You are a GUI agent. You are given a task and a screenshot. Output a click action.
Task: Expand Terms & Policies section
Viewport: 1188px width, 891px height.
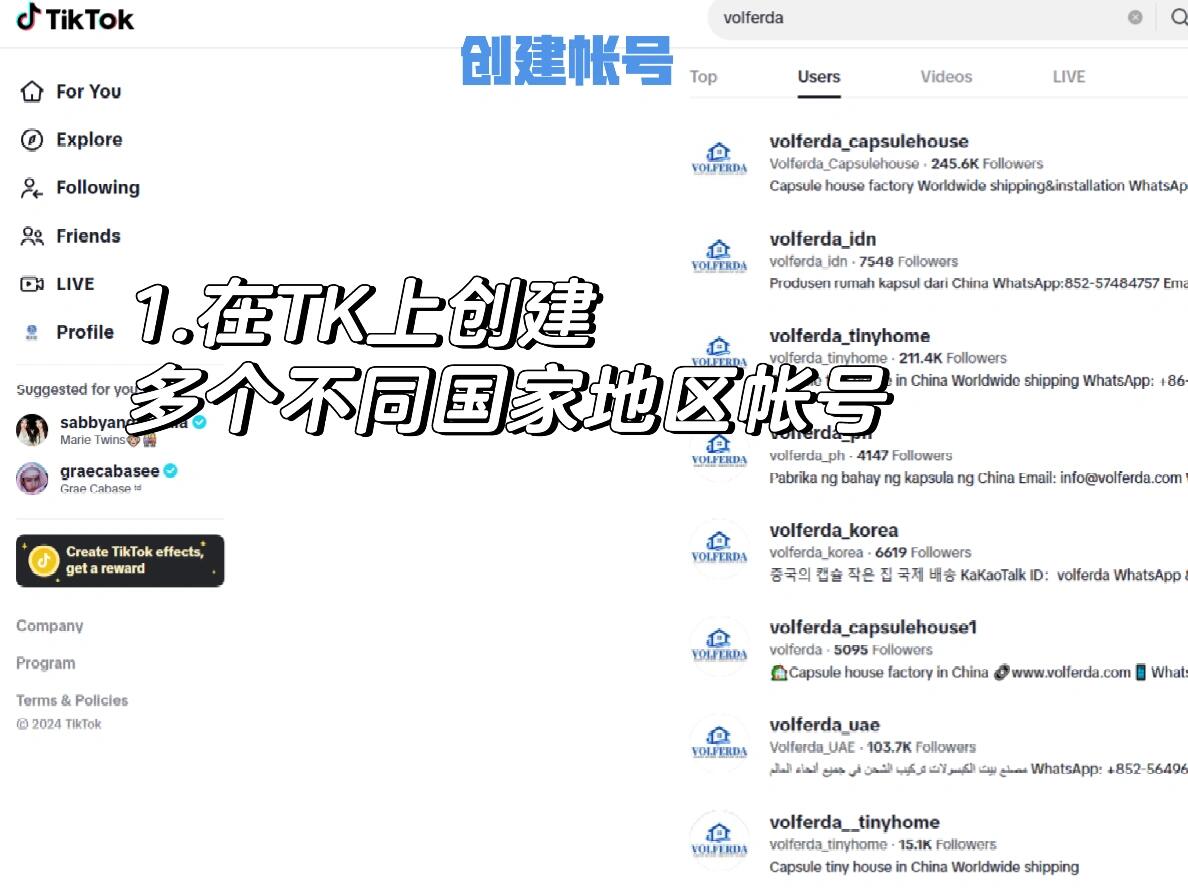tap(72, 700)
